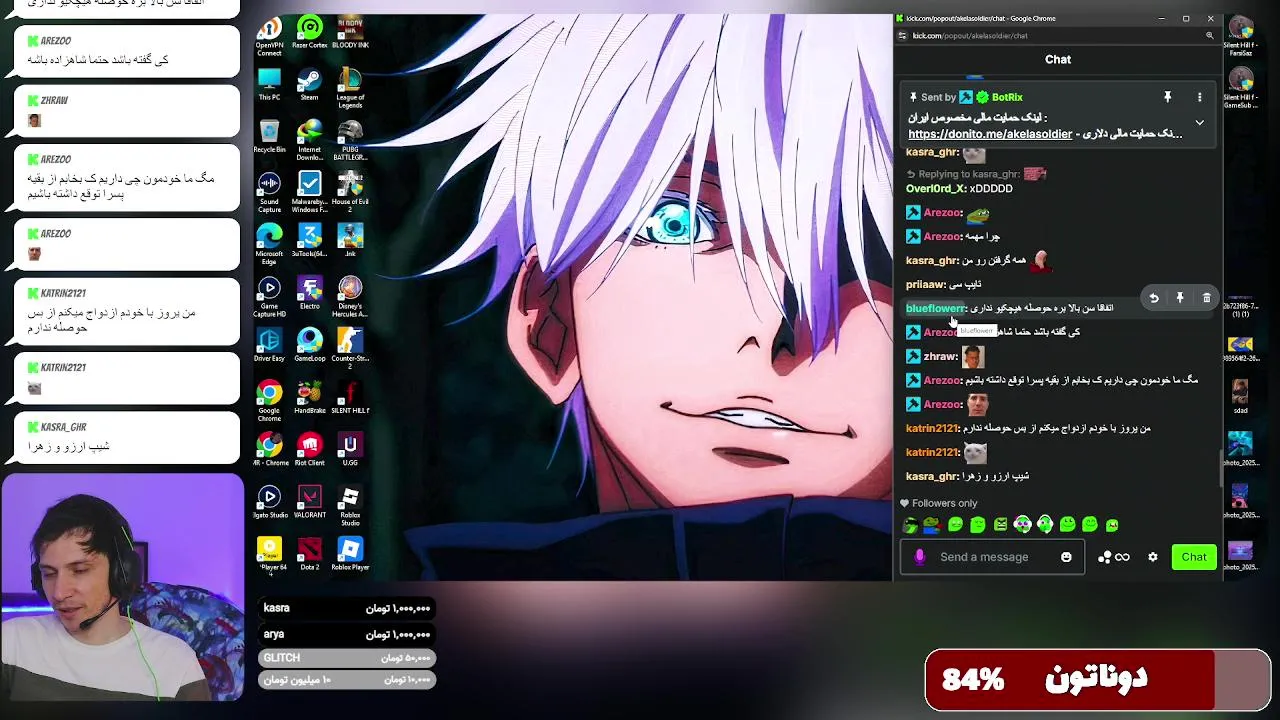
Task: Select the BLOODY INK desktop icon
Action: (x=350, y=33)
